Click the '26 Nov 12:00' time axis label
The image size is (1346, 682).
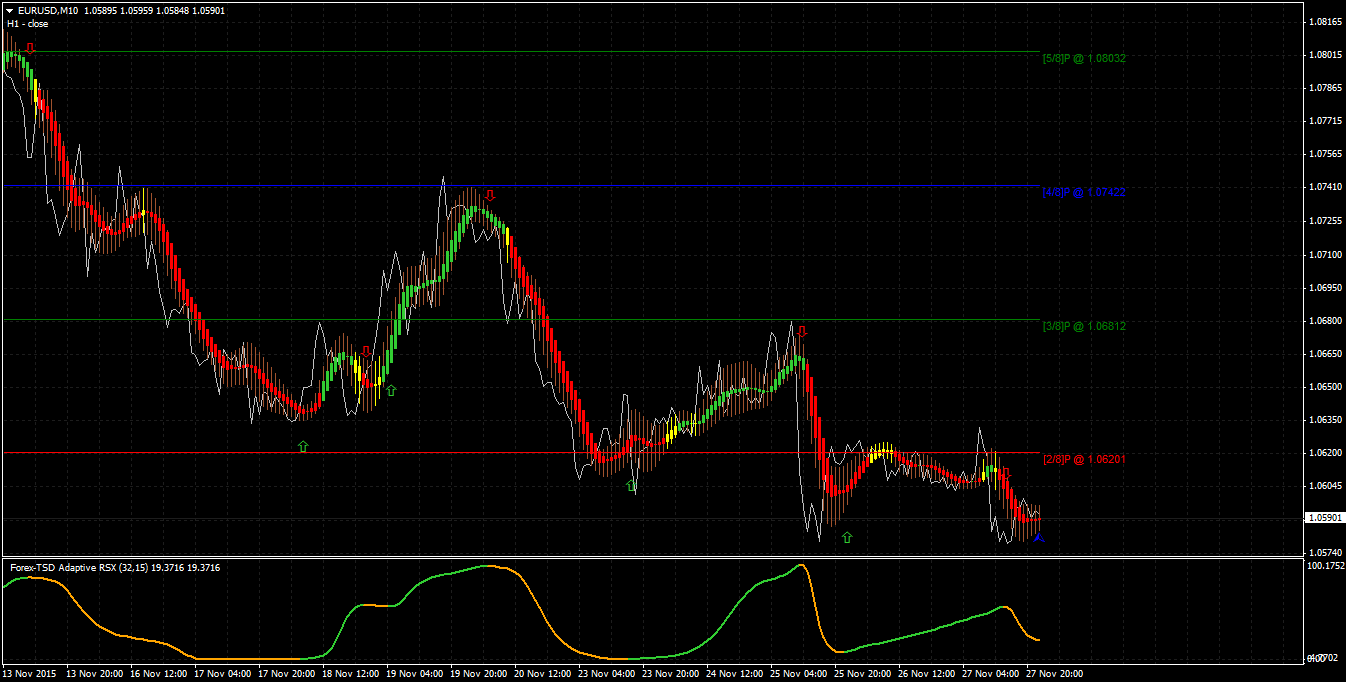(x=925, y=674)
